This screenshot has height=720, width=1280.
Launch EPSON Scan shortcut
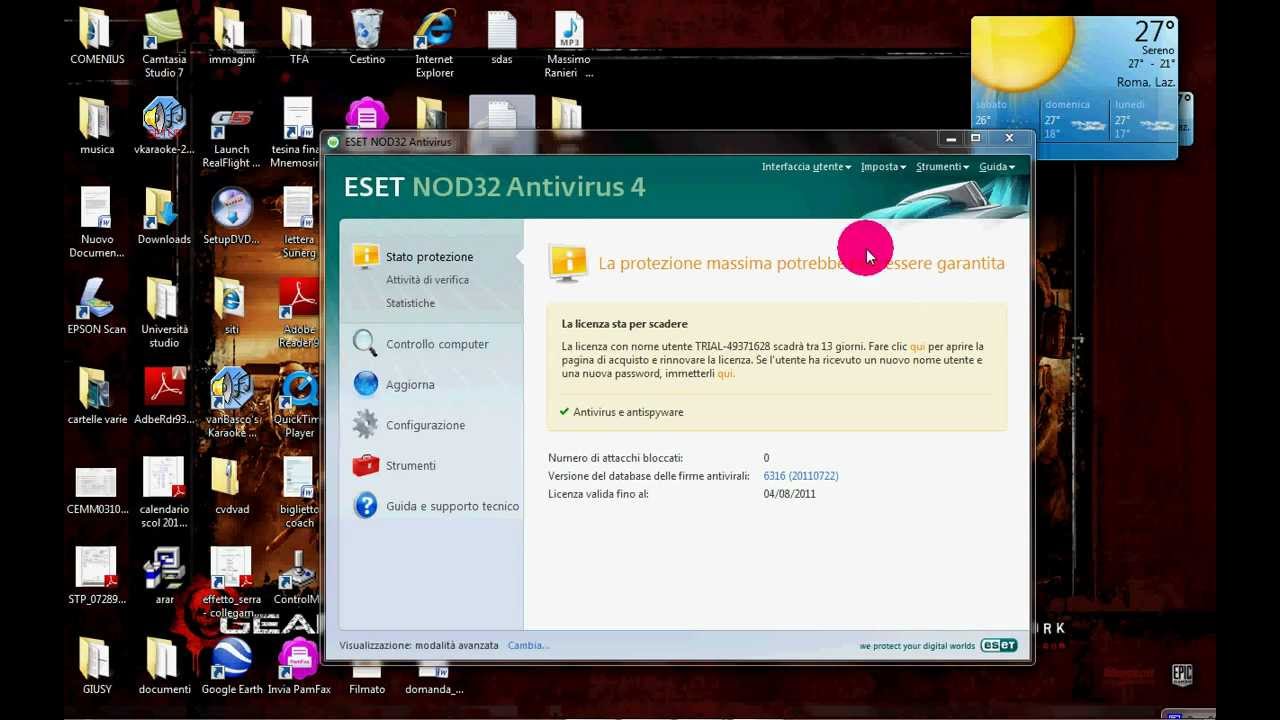(97, 307)
